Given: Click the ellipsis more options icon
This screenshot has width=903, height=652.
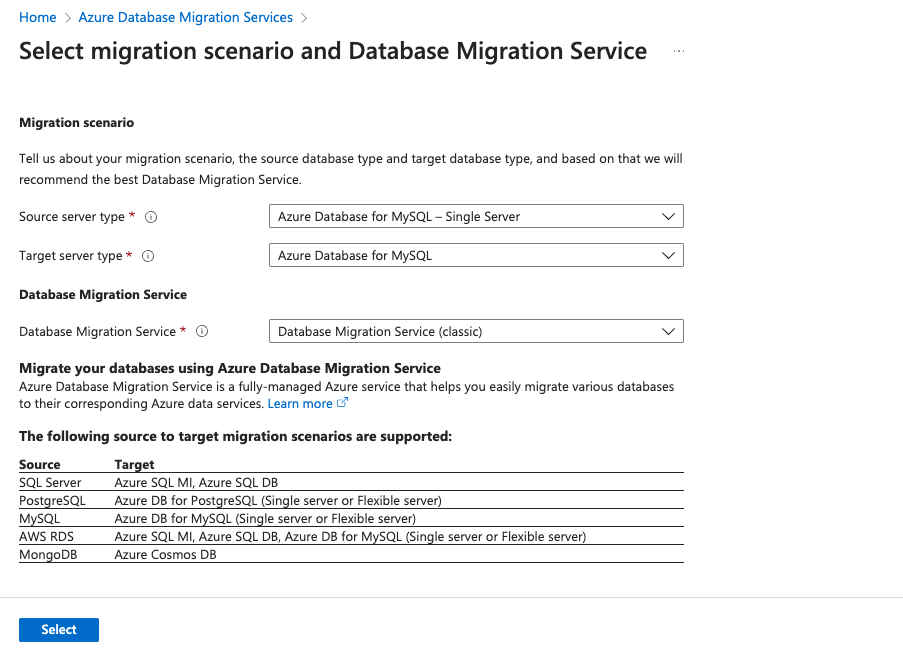Looking at the screenshot, I should [680, 51].
